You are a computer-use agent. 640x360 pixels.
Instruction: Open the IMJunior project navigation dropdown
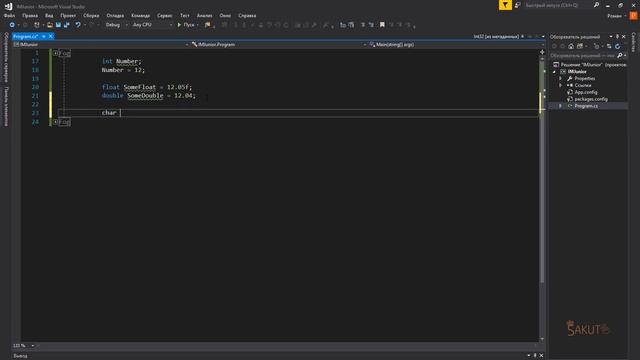click(101, 44)
